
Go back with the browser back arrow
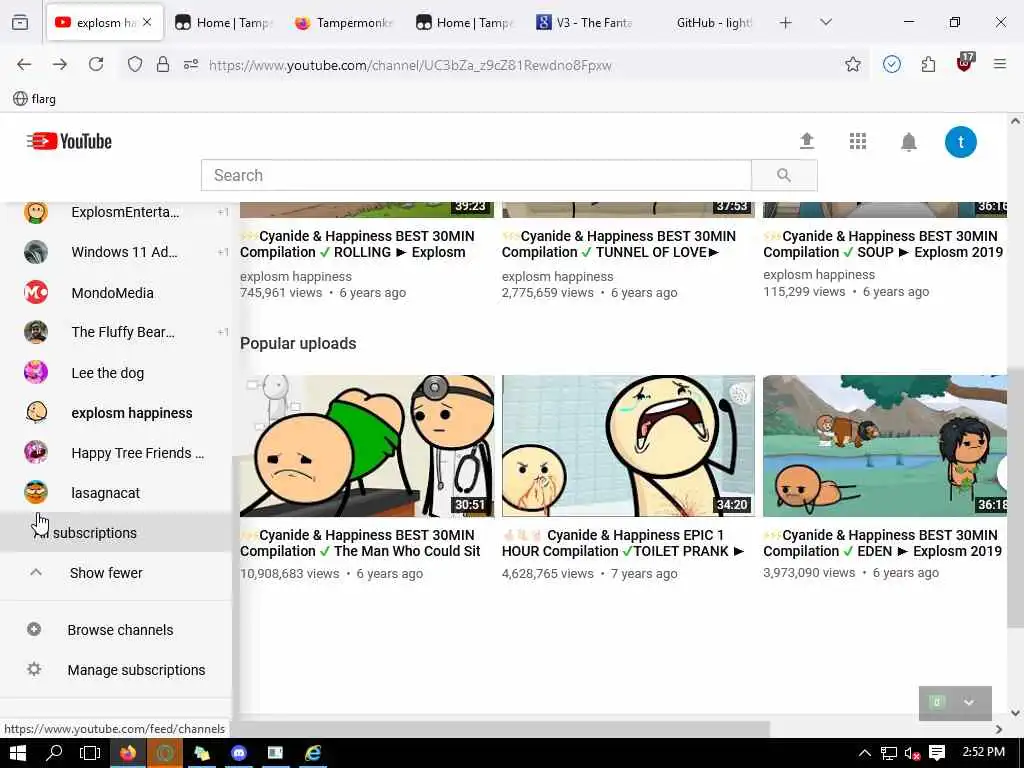coord(24,64)
